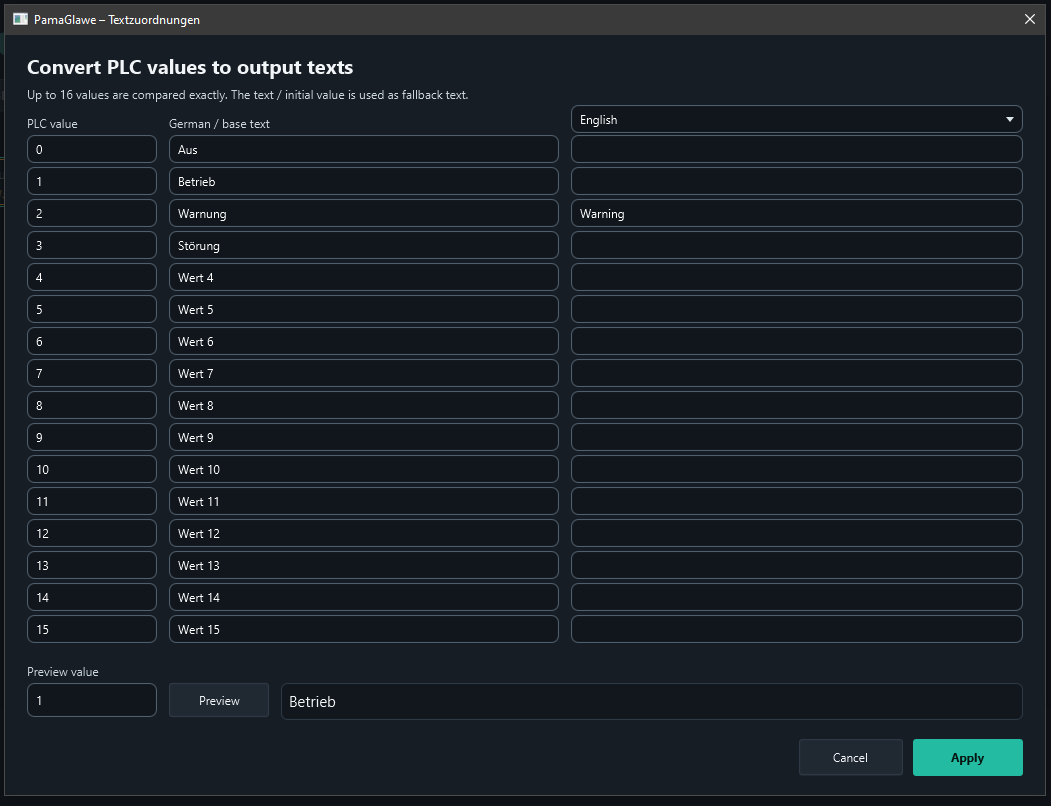
Task: Edit the base text field 'Wert 7'
Action: 363,373
